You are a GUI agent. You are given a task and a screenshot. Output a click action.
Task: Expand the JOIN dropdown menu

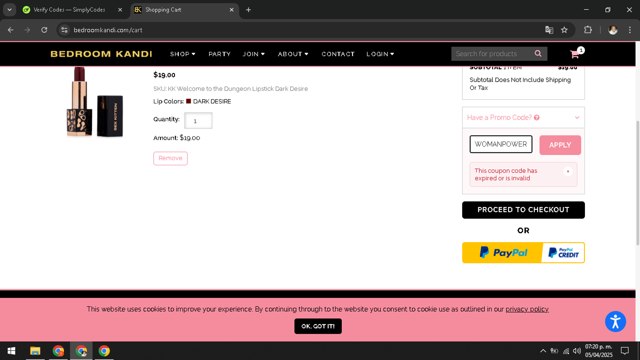pos(253,54)
